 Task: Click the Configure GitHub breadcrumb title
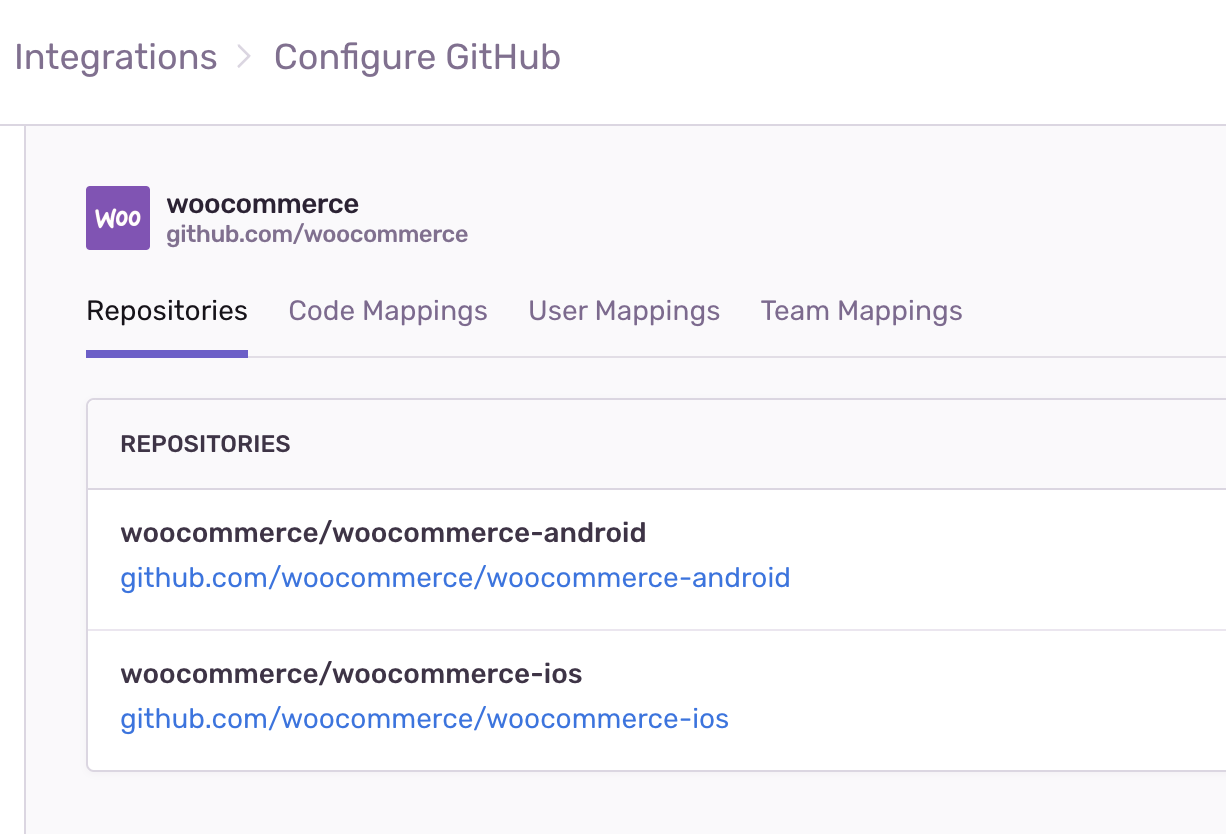point(417,57)
